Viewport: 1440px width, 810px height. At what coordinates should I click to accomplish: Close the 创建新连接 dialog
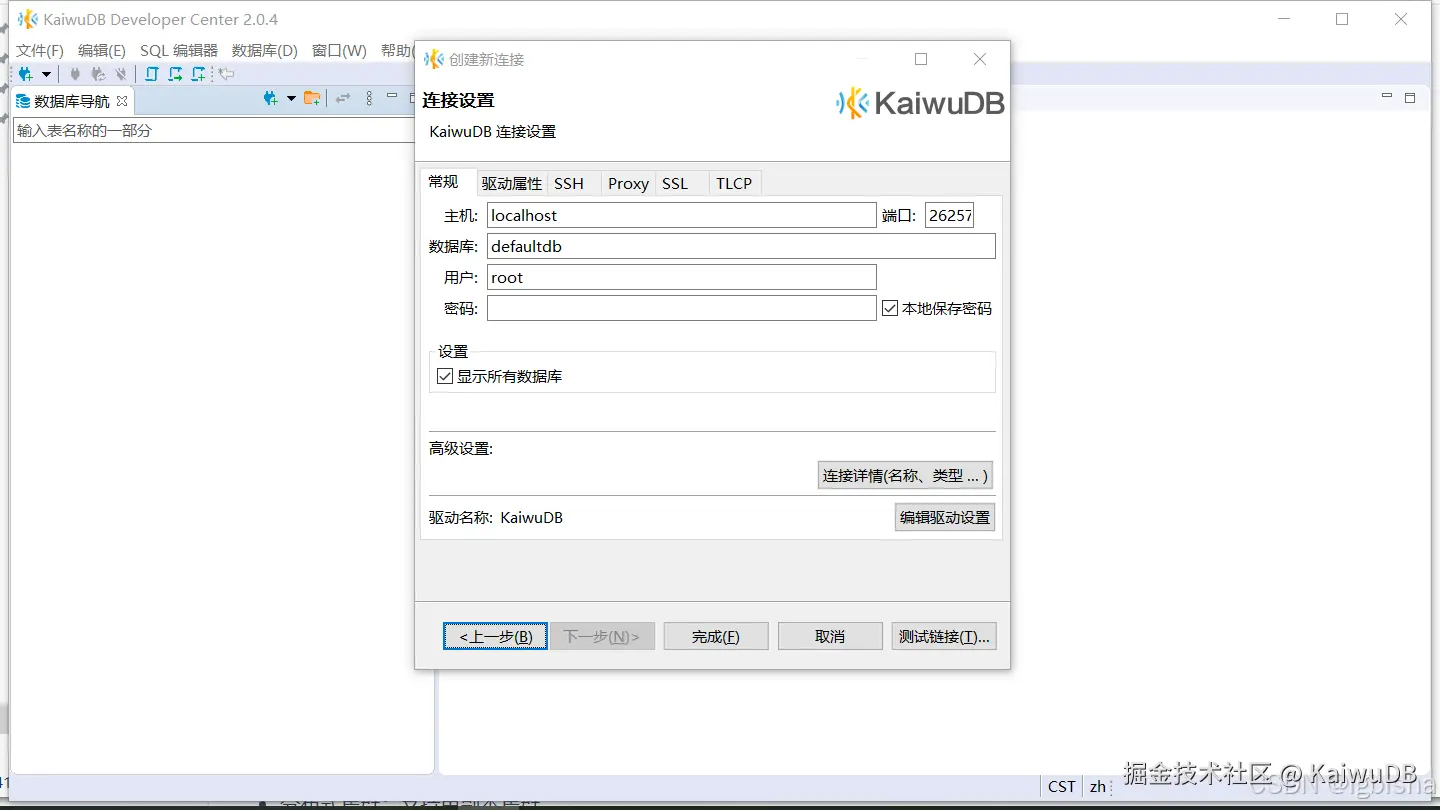tap(980, 59)
